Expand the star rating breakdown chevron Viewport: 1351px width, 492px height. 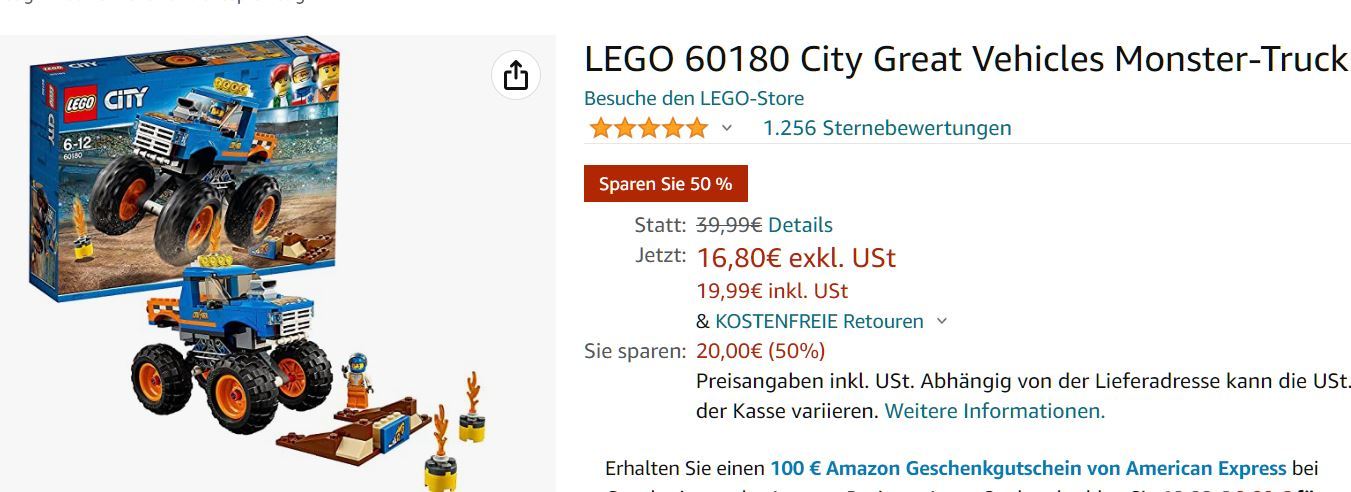[727, 128]
